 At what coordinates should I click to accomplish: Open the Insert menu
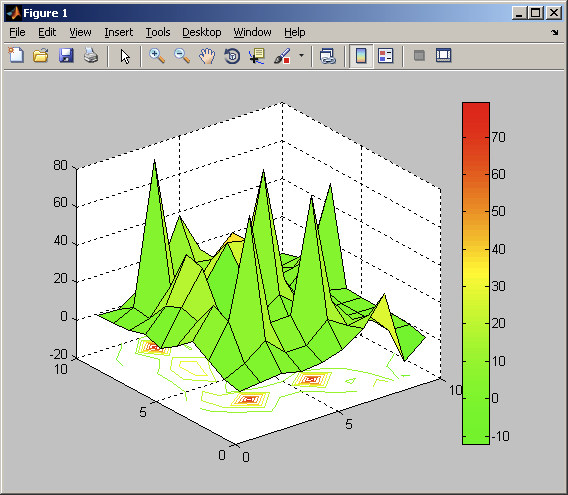pos(118,32)
